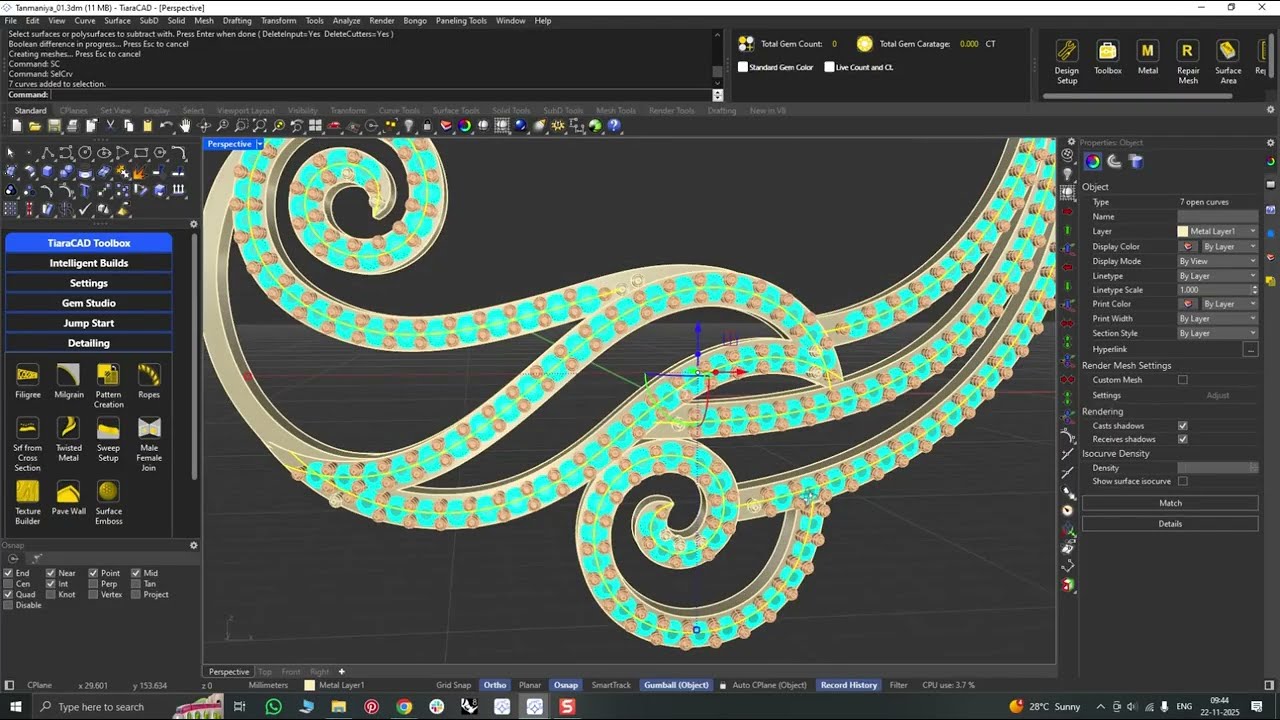Open Srf from Cross Section tool

point(28,445)
